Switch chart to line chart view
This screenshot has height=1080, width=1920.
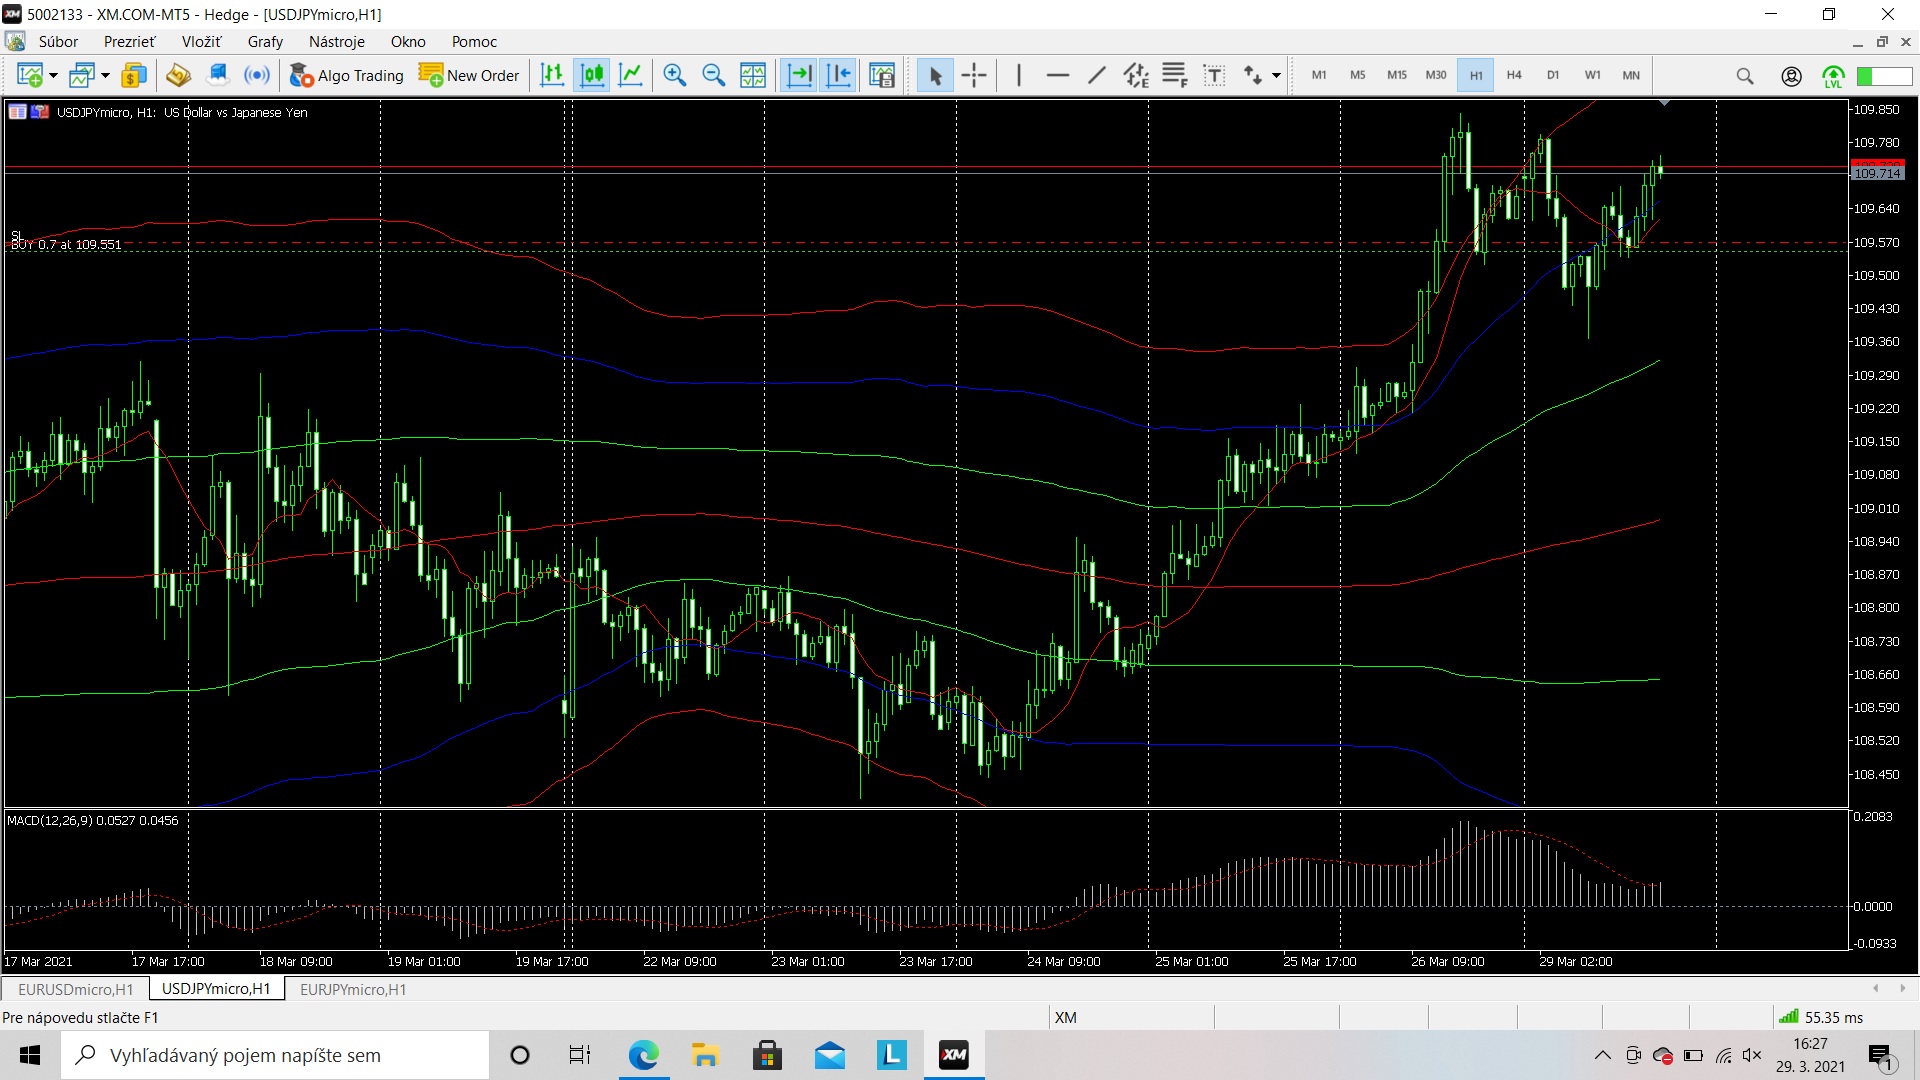point(631,75)
